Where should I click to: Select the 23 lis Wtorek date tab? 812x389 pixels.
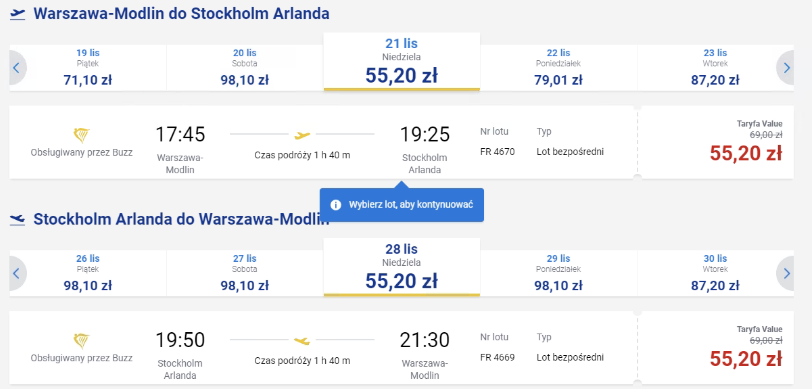715,68
